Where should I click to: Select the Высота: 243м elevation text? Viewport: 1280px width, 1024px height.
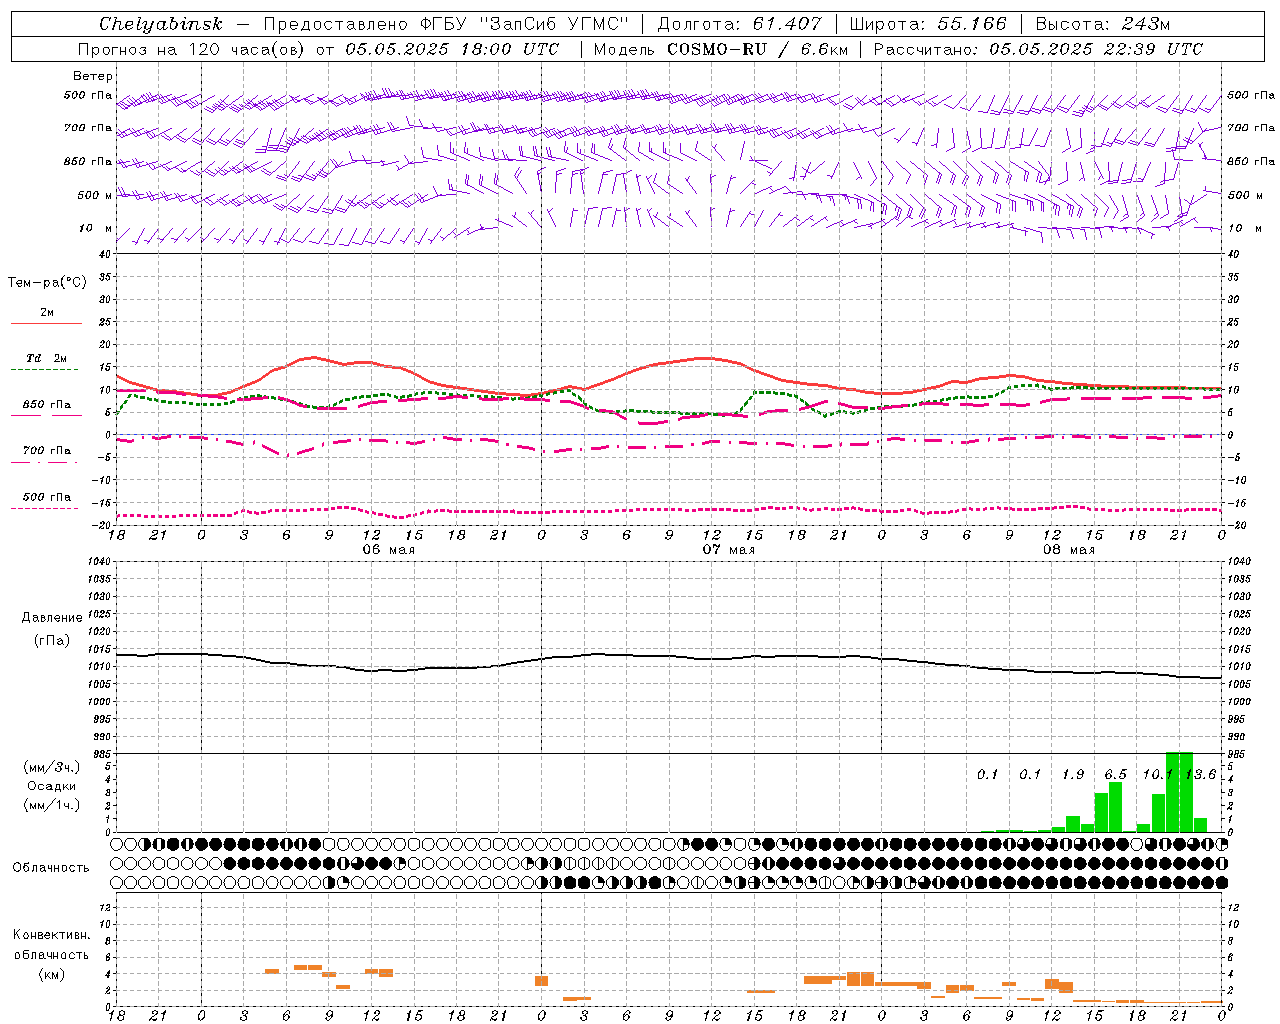coord(1103,24)
